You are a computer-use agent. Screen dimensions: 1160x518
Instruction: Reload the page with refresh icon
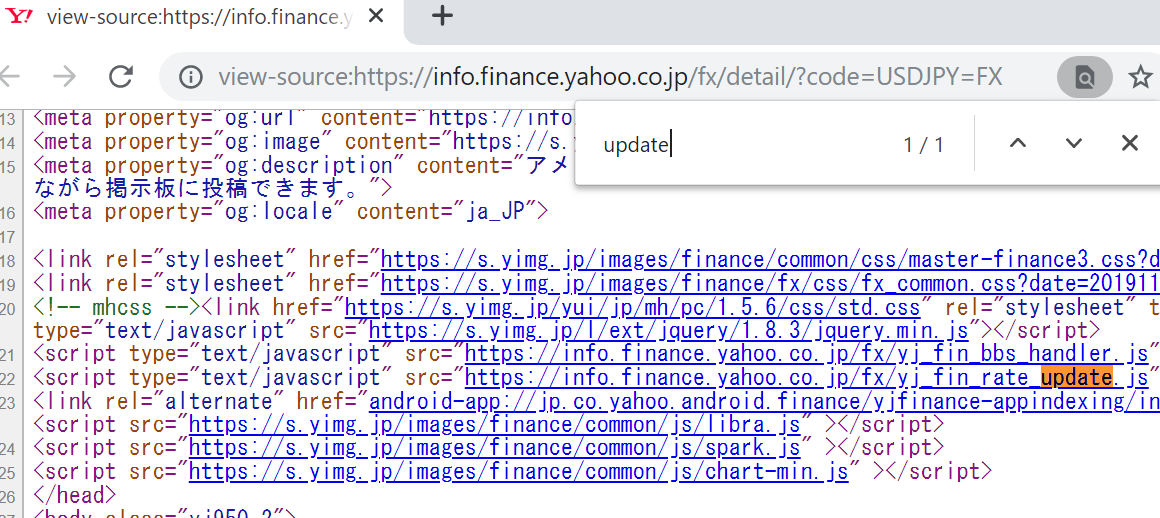click(x=121, y=76)
